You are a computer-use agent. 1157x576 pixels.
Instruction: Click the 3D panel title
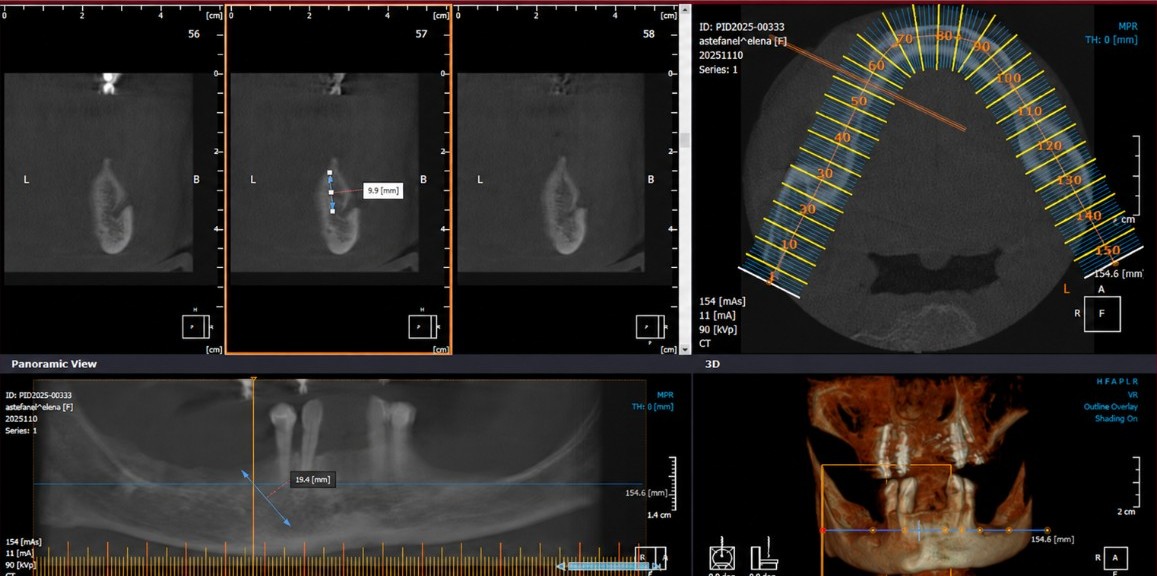(x=712, y=364)
